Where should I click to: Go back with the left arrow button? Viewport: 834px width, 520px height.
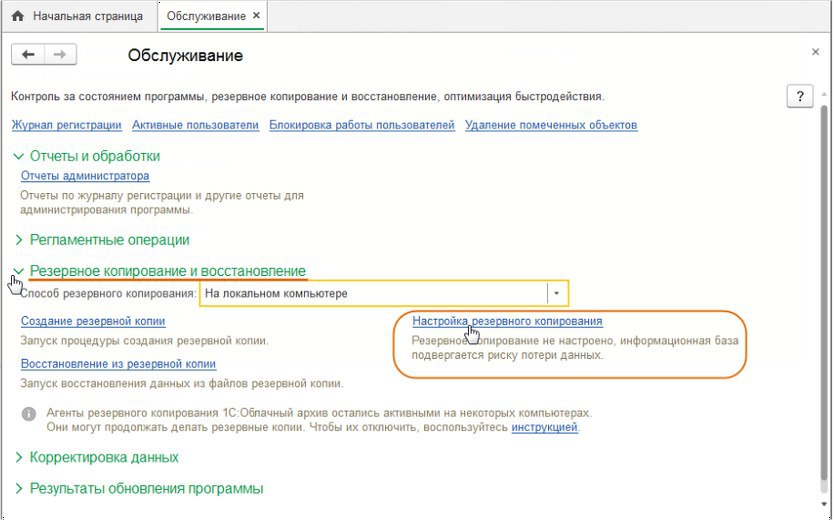click(28, 55)
